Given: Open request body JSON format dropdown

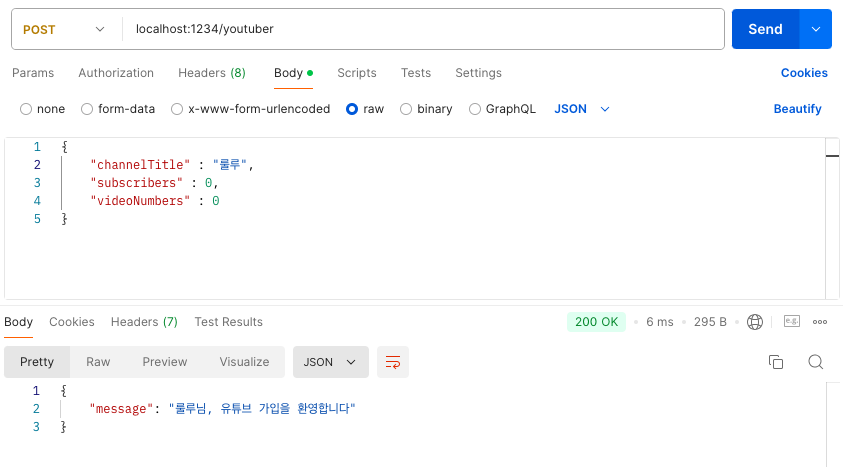Looking at the screenshot, I should point(582,109).
